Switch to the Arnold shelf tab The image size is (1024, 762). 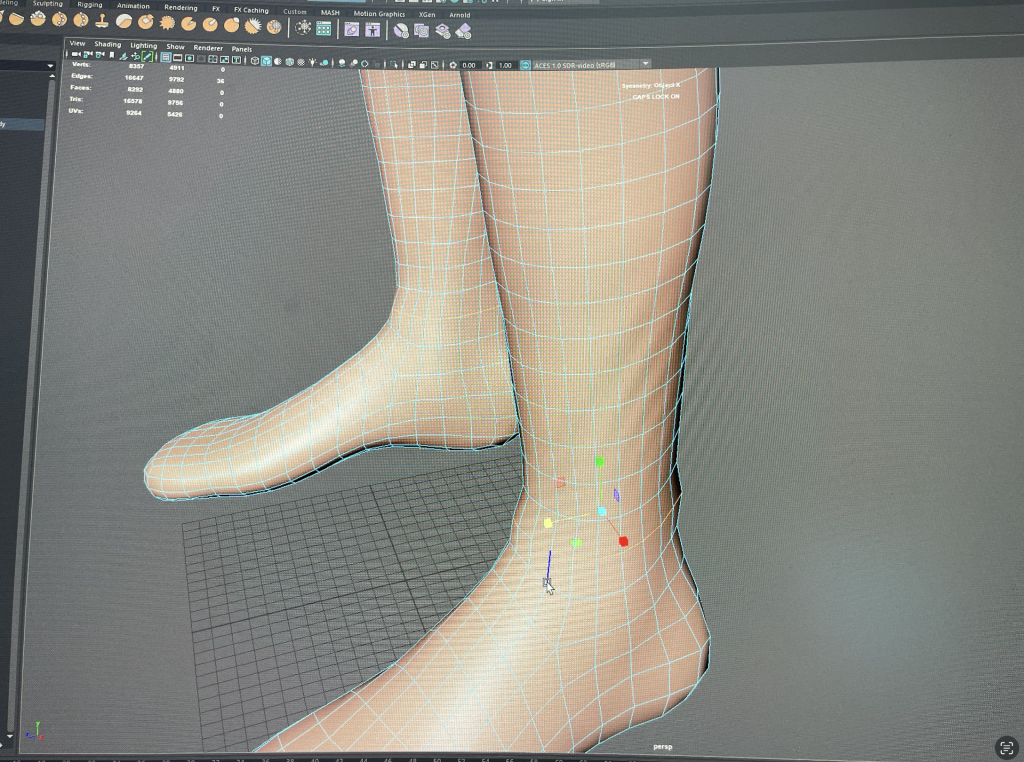pyautogui.click(x=460, y=15)
